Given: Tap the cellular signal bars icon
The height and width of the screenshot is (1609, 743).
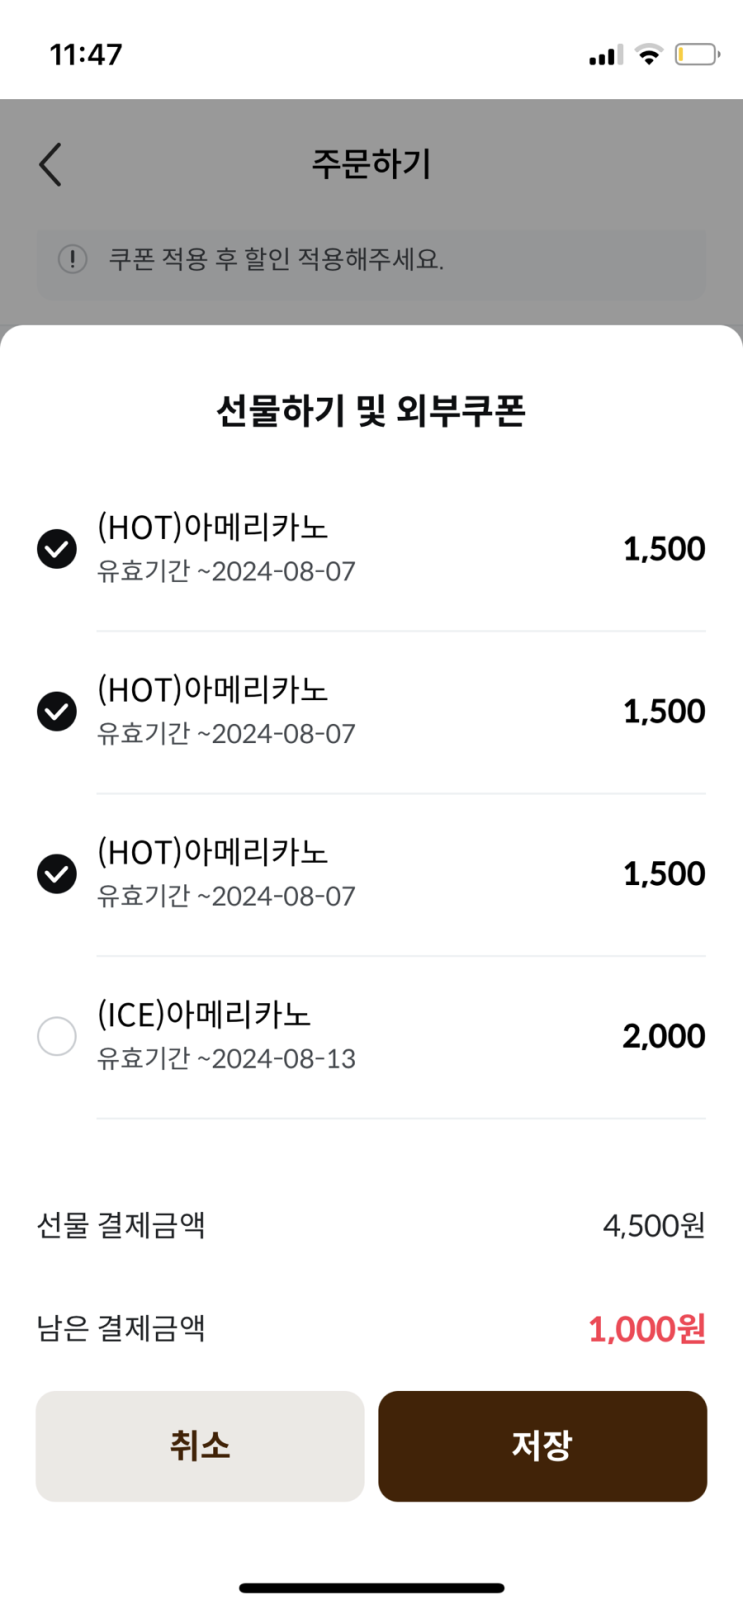Looking at the screenshot, I should click(606, 55).
